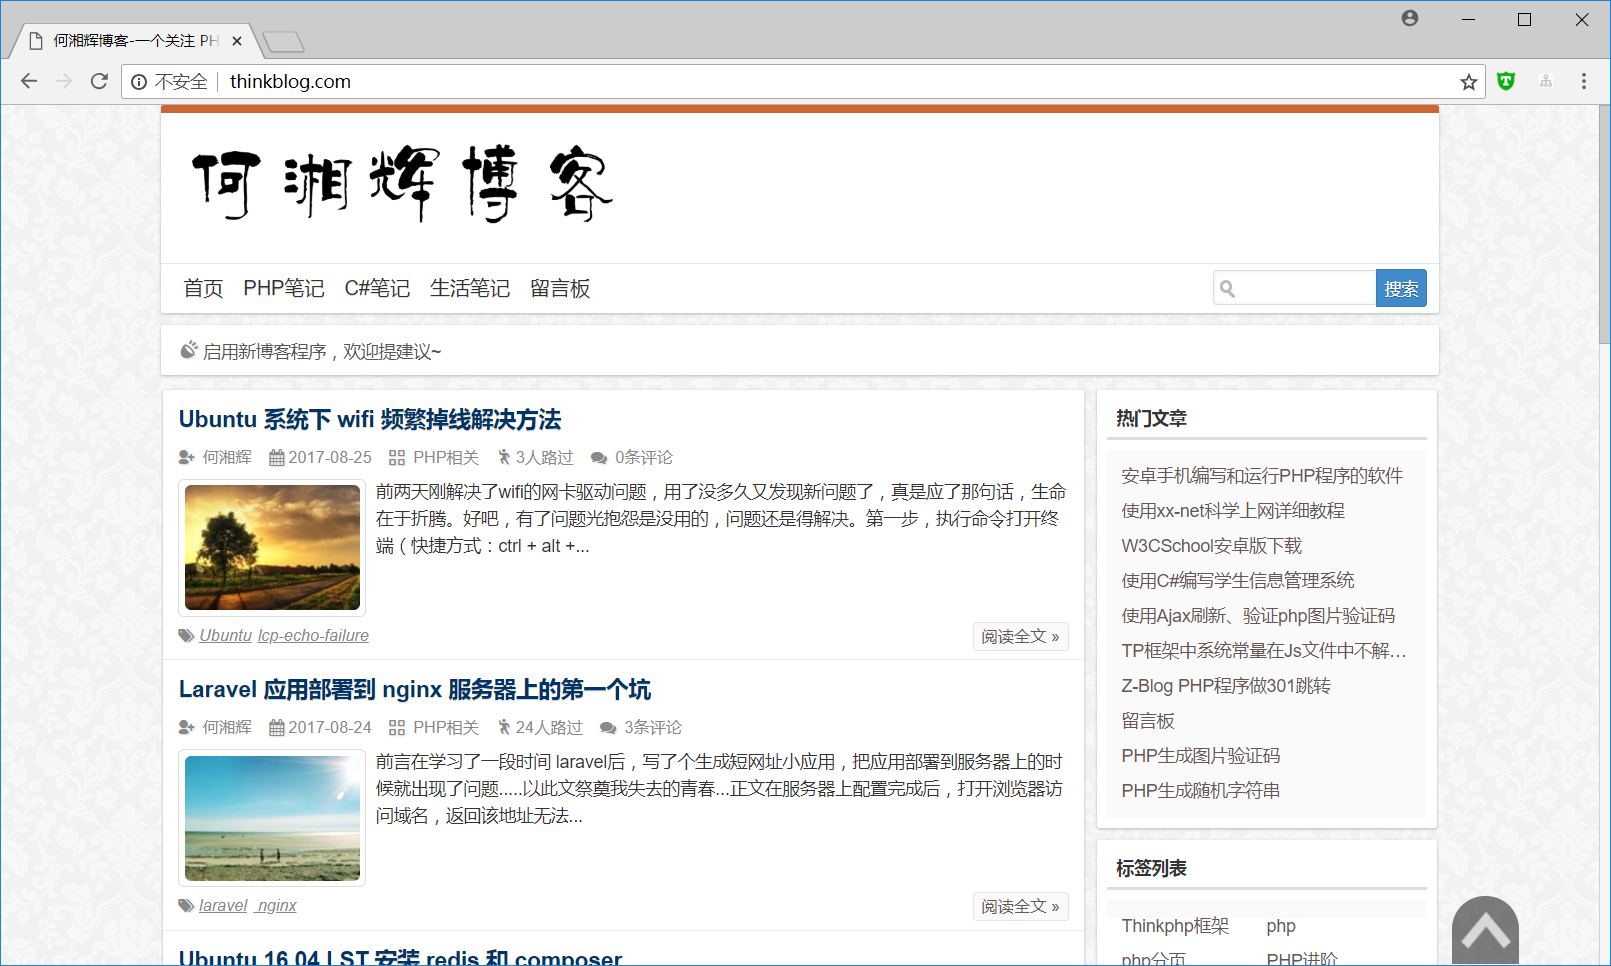The width and height of the screenshot is (1611, 966).
Task: Open post Laravel 应用部署到 nginx 服务器上的第一个坑
Action: coord(415,689)
